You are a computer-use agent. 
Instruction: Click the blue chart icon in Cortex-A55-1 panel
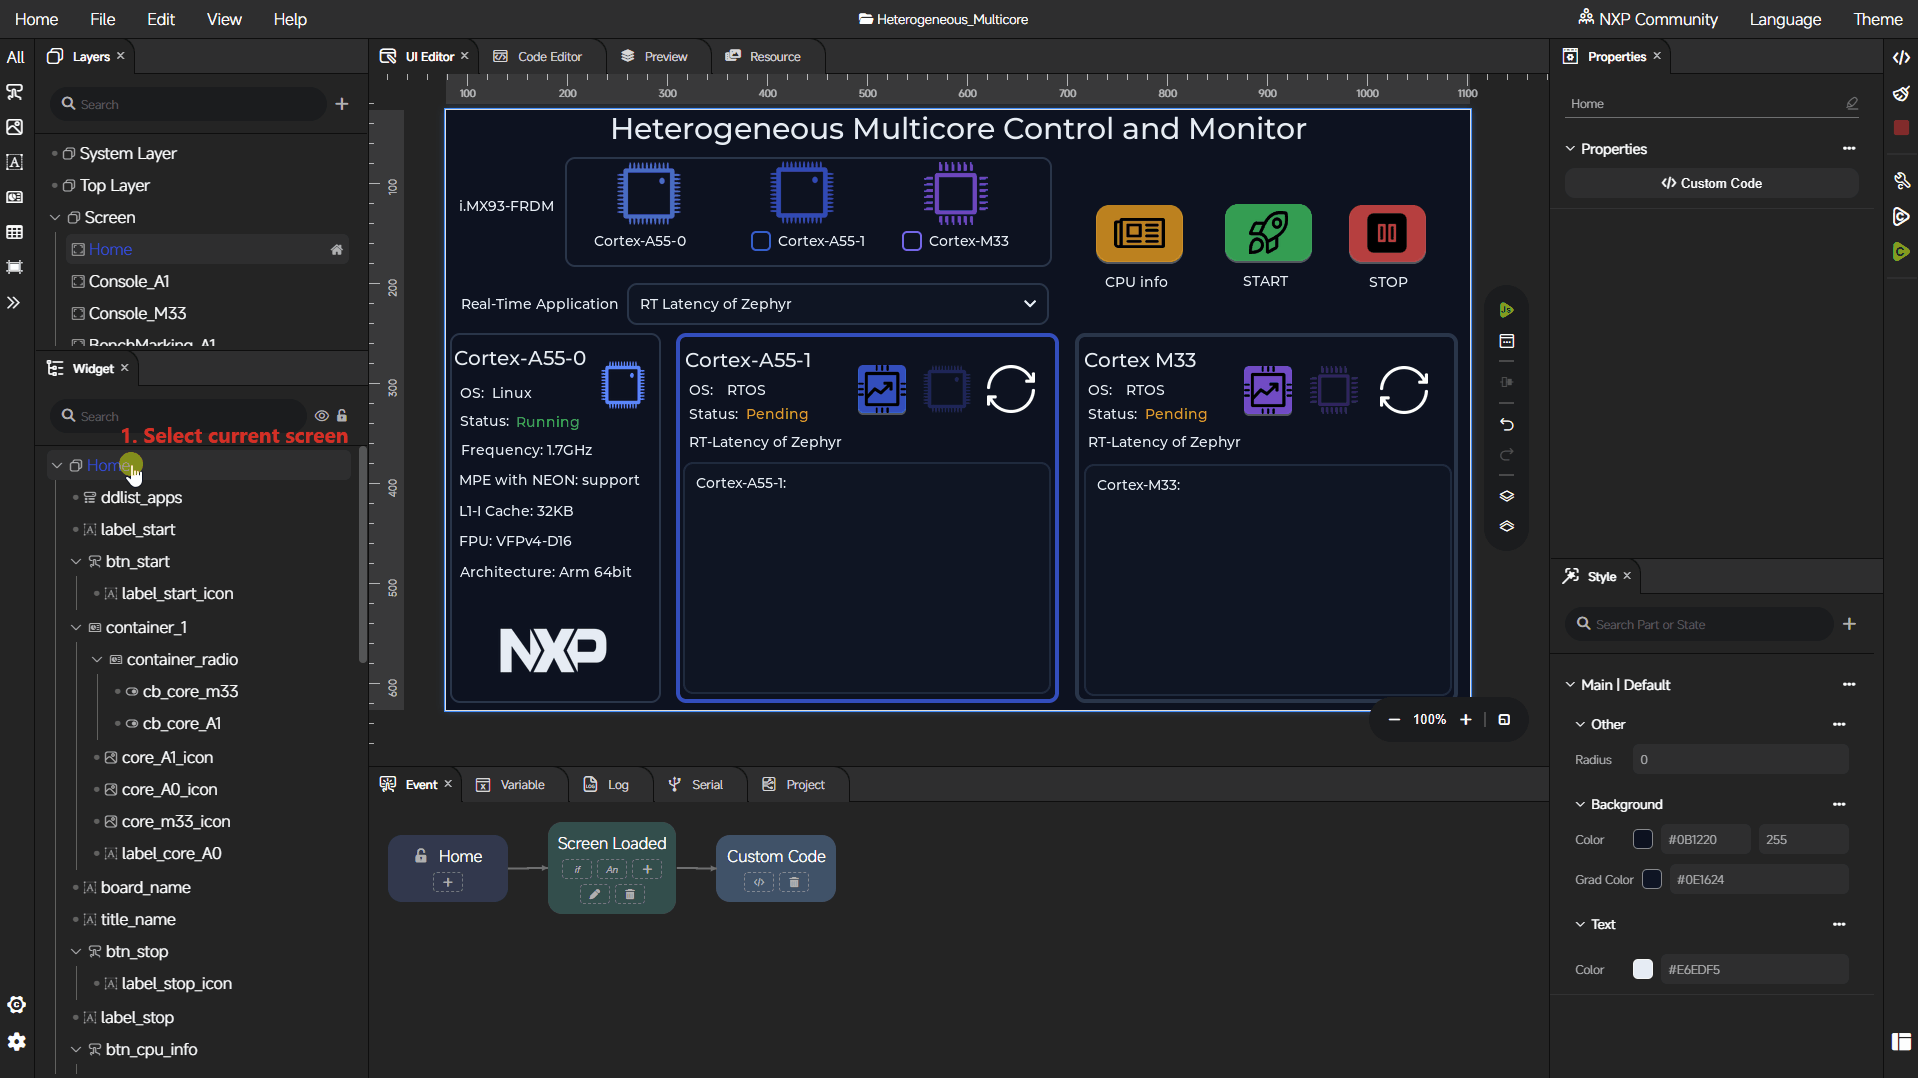pos(882,389)
